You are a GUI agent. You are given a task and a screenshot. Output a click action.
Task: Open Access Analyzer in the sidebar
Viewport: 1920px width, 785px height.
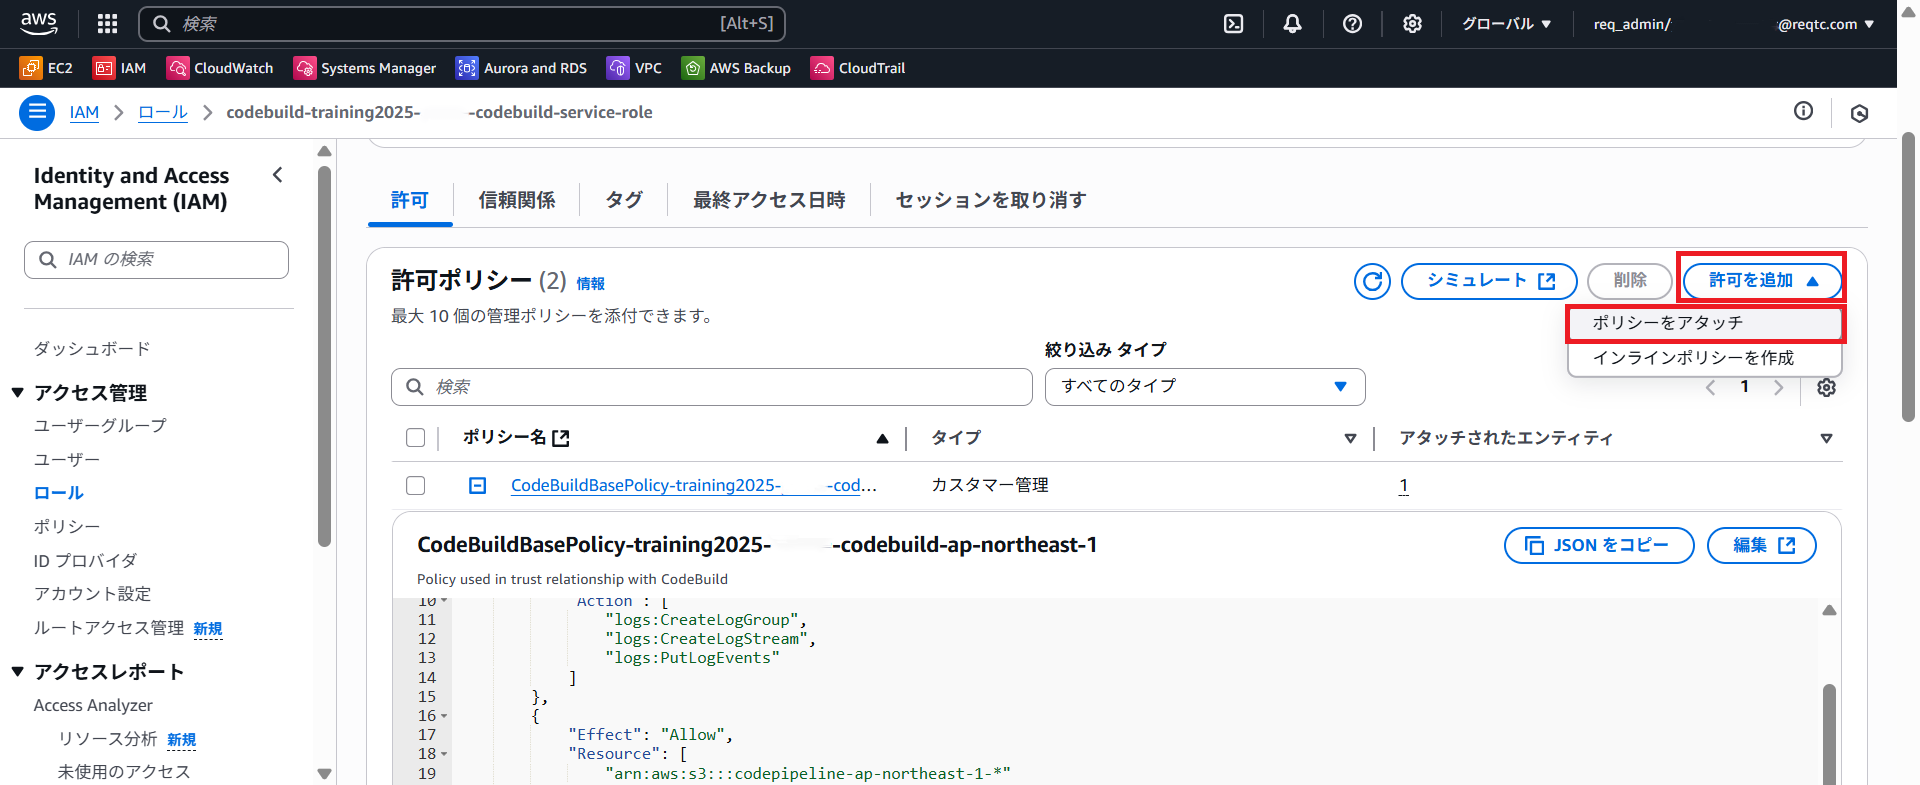pos(93,706)
